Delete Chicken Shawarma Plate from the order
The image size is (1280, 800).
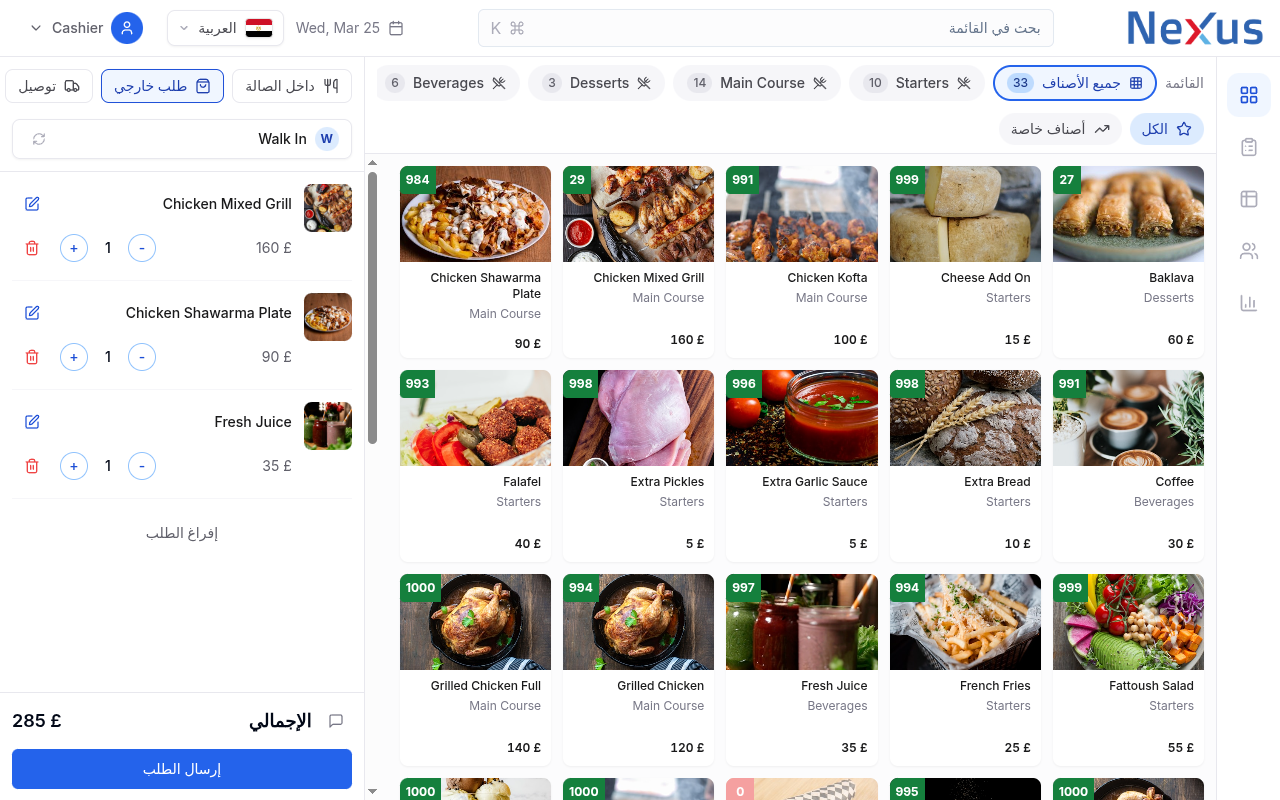pyautogui.click(x=32, y=357)
